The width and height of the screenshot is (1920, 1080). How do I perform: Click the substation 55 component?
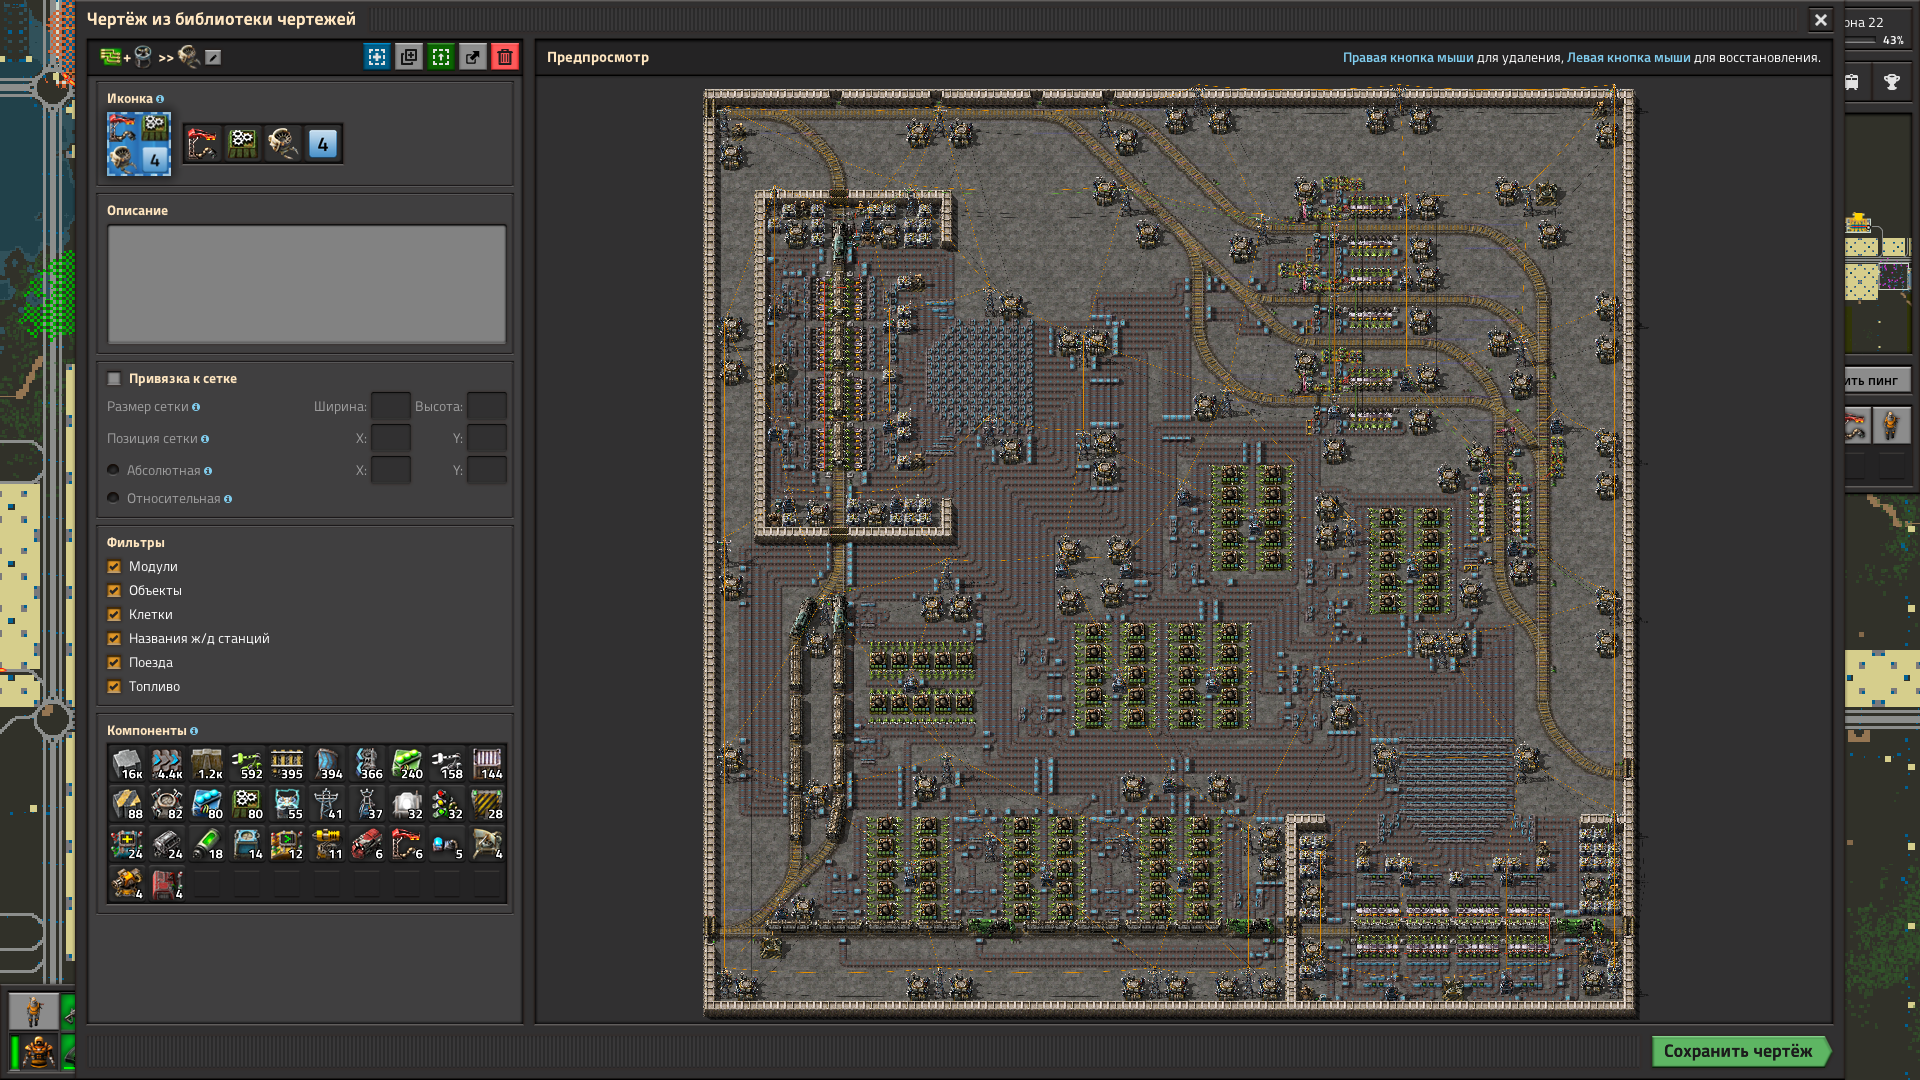coord(287,804)
